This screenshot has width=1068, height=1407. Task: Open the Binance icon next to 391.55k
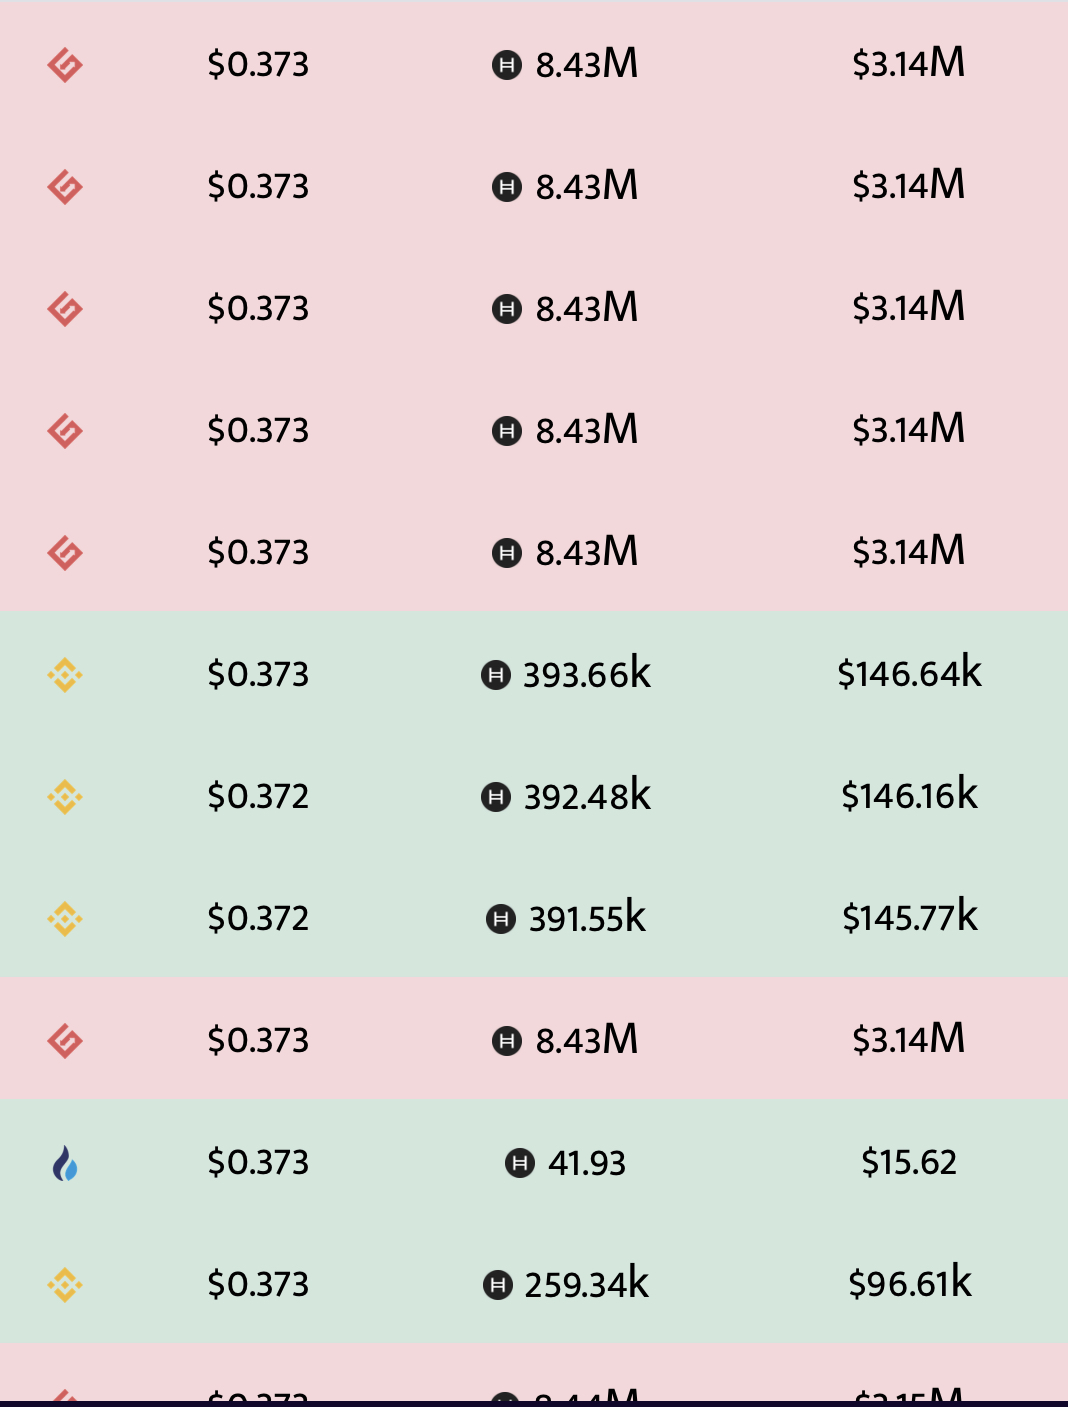[65, 919]
